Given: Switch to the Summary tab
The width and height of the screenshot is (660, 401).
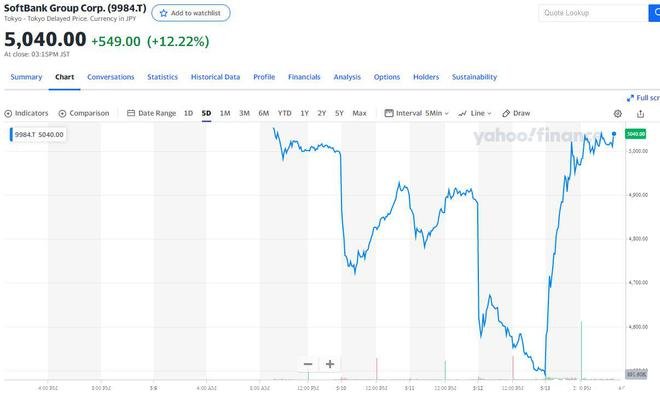Looking at the screenshot, I should point(26,77).
